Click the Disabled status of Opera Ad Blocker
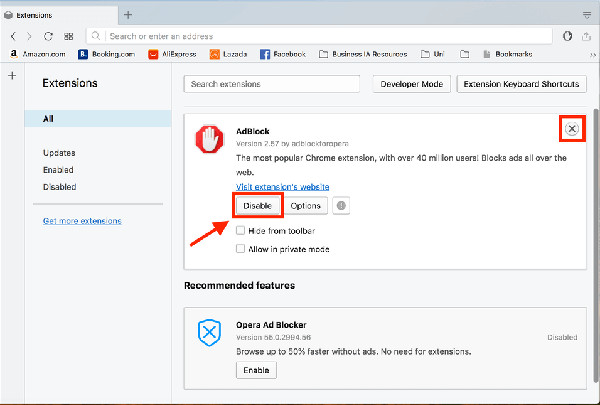 (562, 337)
